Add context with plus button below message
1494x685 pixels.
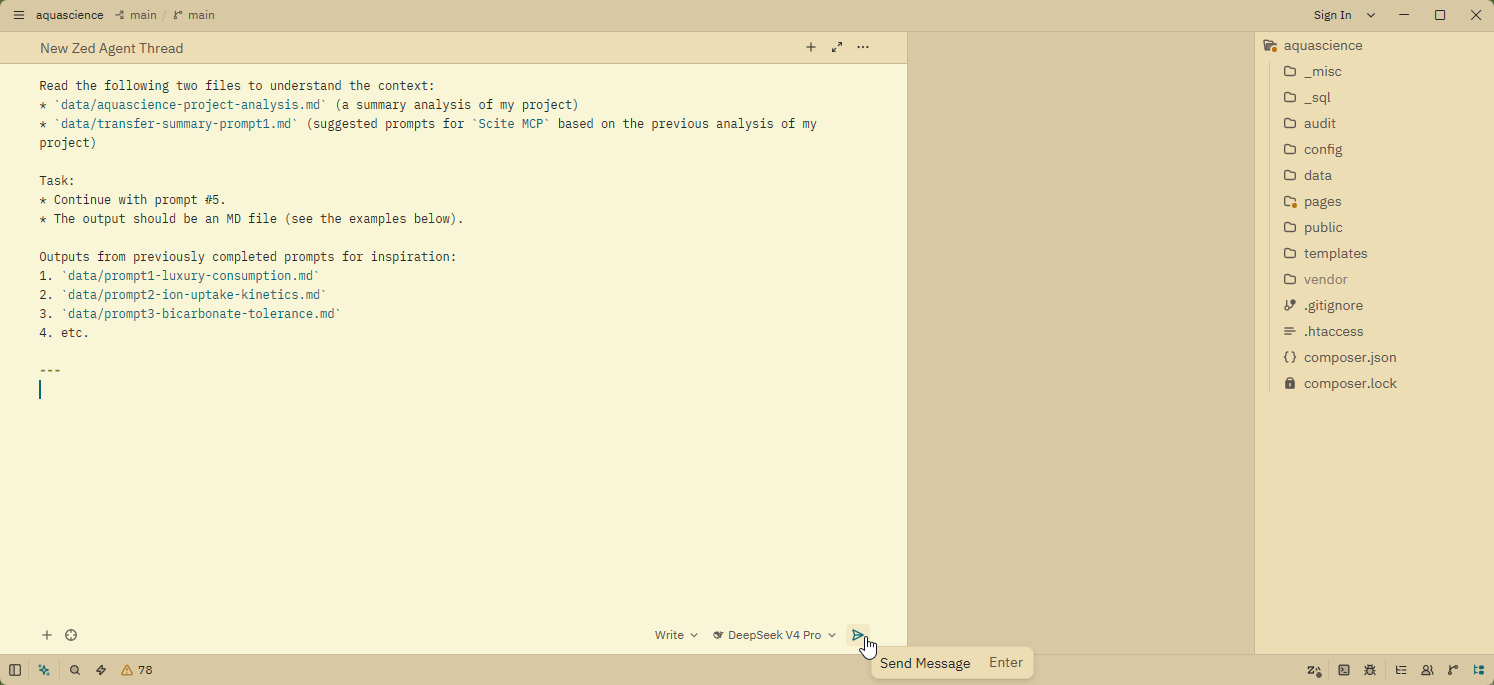(46, 635)
